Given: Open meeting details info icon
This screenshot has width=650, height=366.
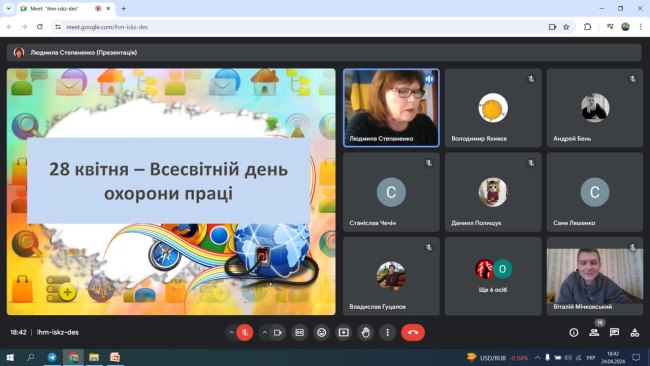Looking at the screenshot, I should pyautogui.click(x=574, y=332).
